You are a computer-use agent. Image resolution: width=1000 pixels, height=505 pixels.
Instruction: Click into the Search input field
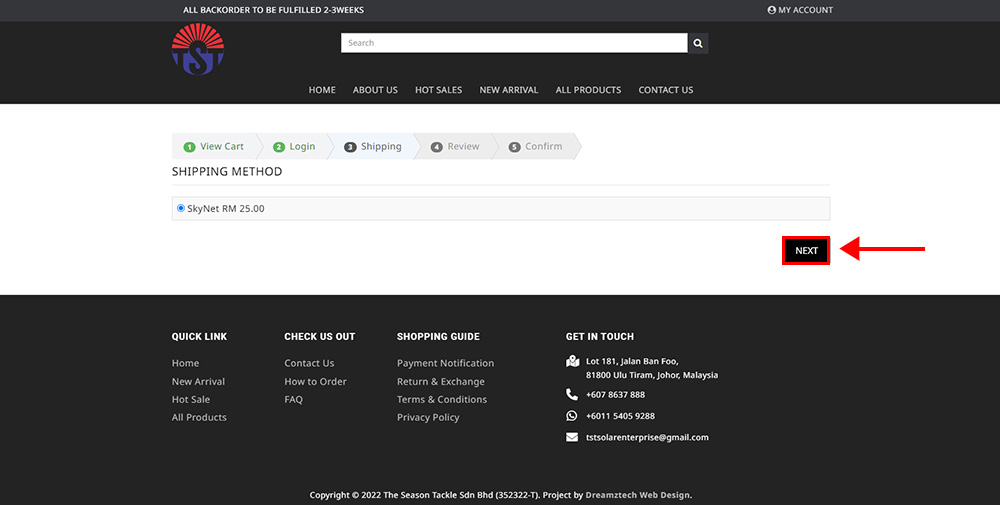pyautogui.click(x=514, y=43)
